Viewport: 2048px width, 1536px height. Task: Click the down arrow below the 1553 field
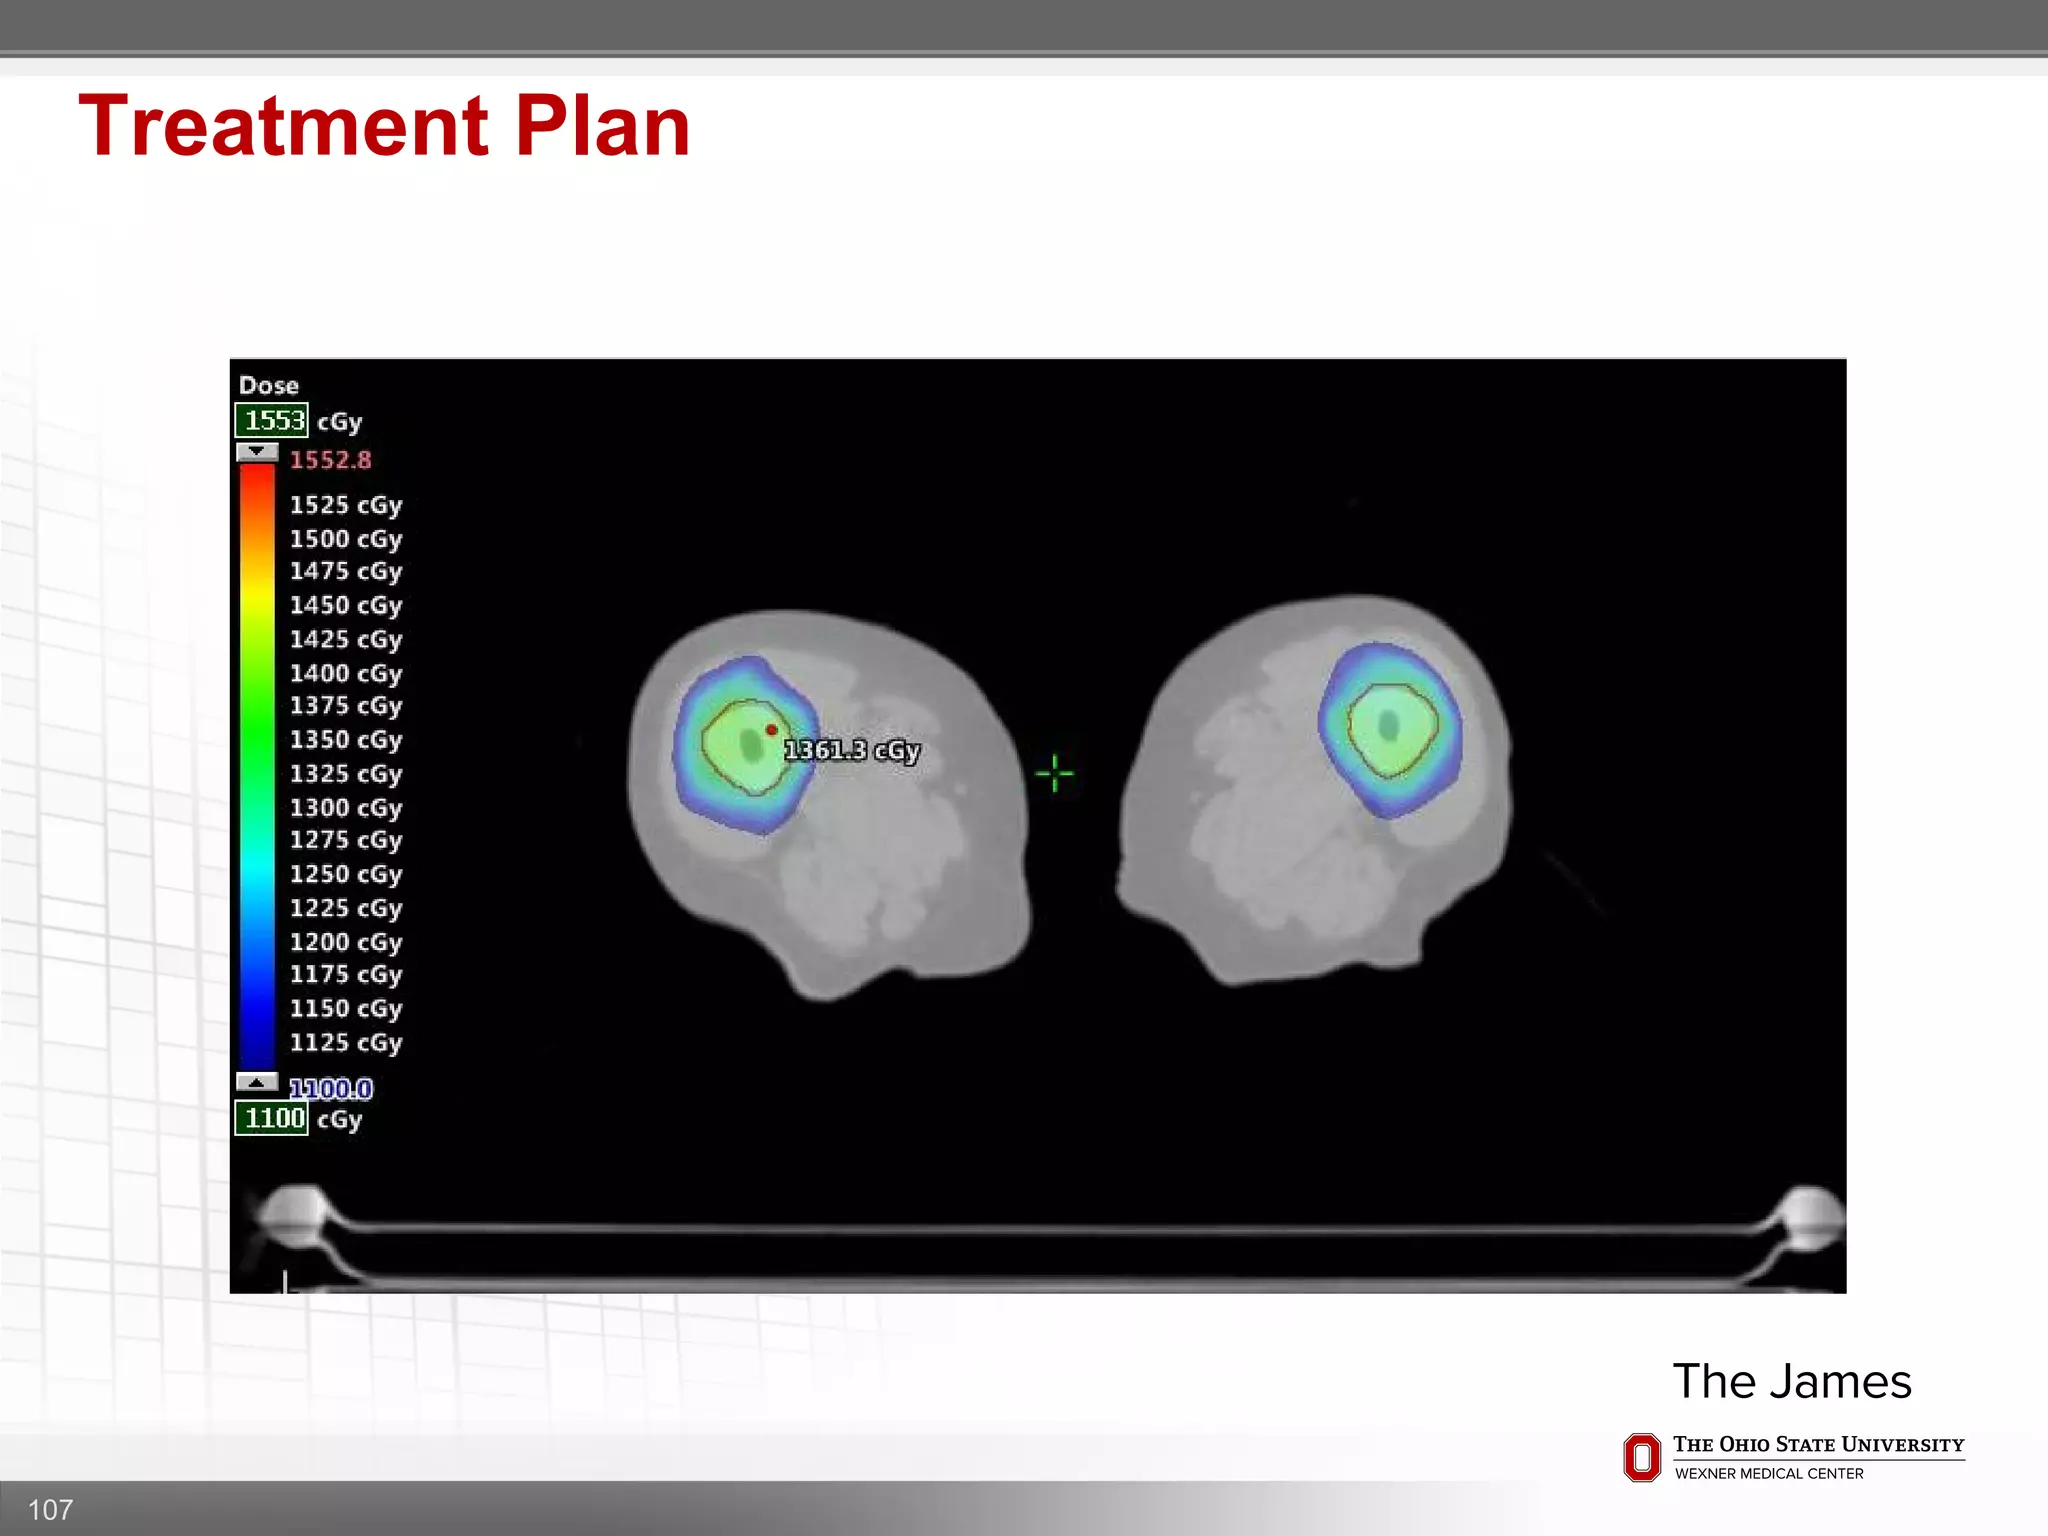click(x=257, y=452)
